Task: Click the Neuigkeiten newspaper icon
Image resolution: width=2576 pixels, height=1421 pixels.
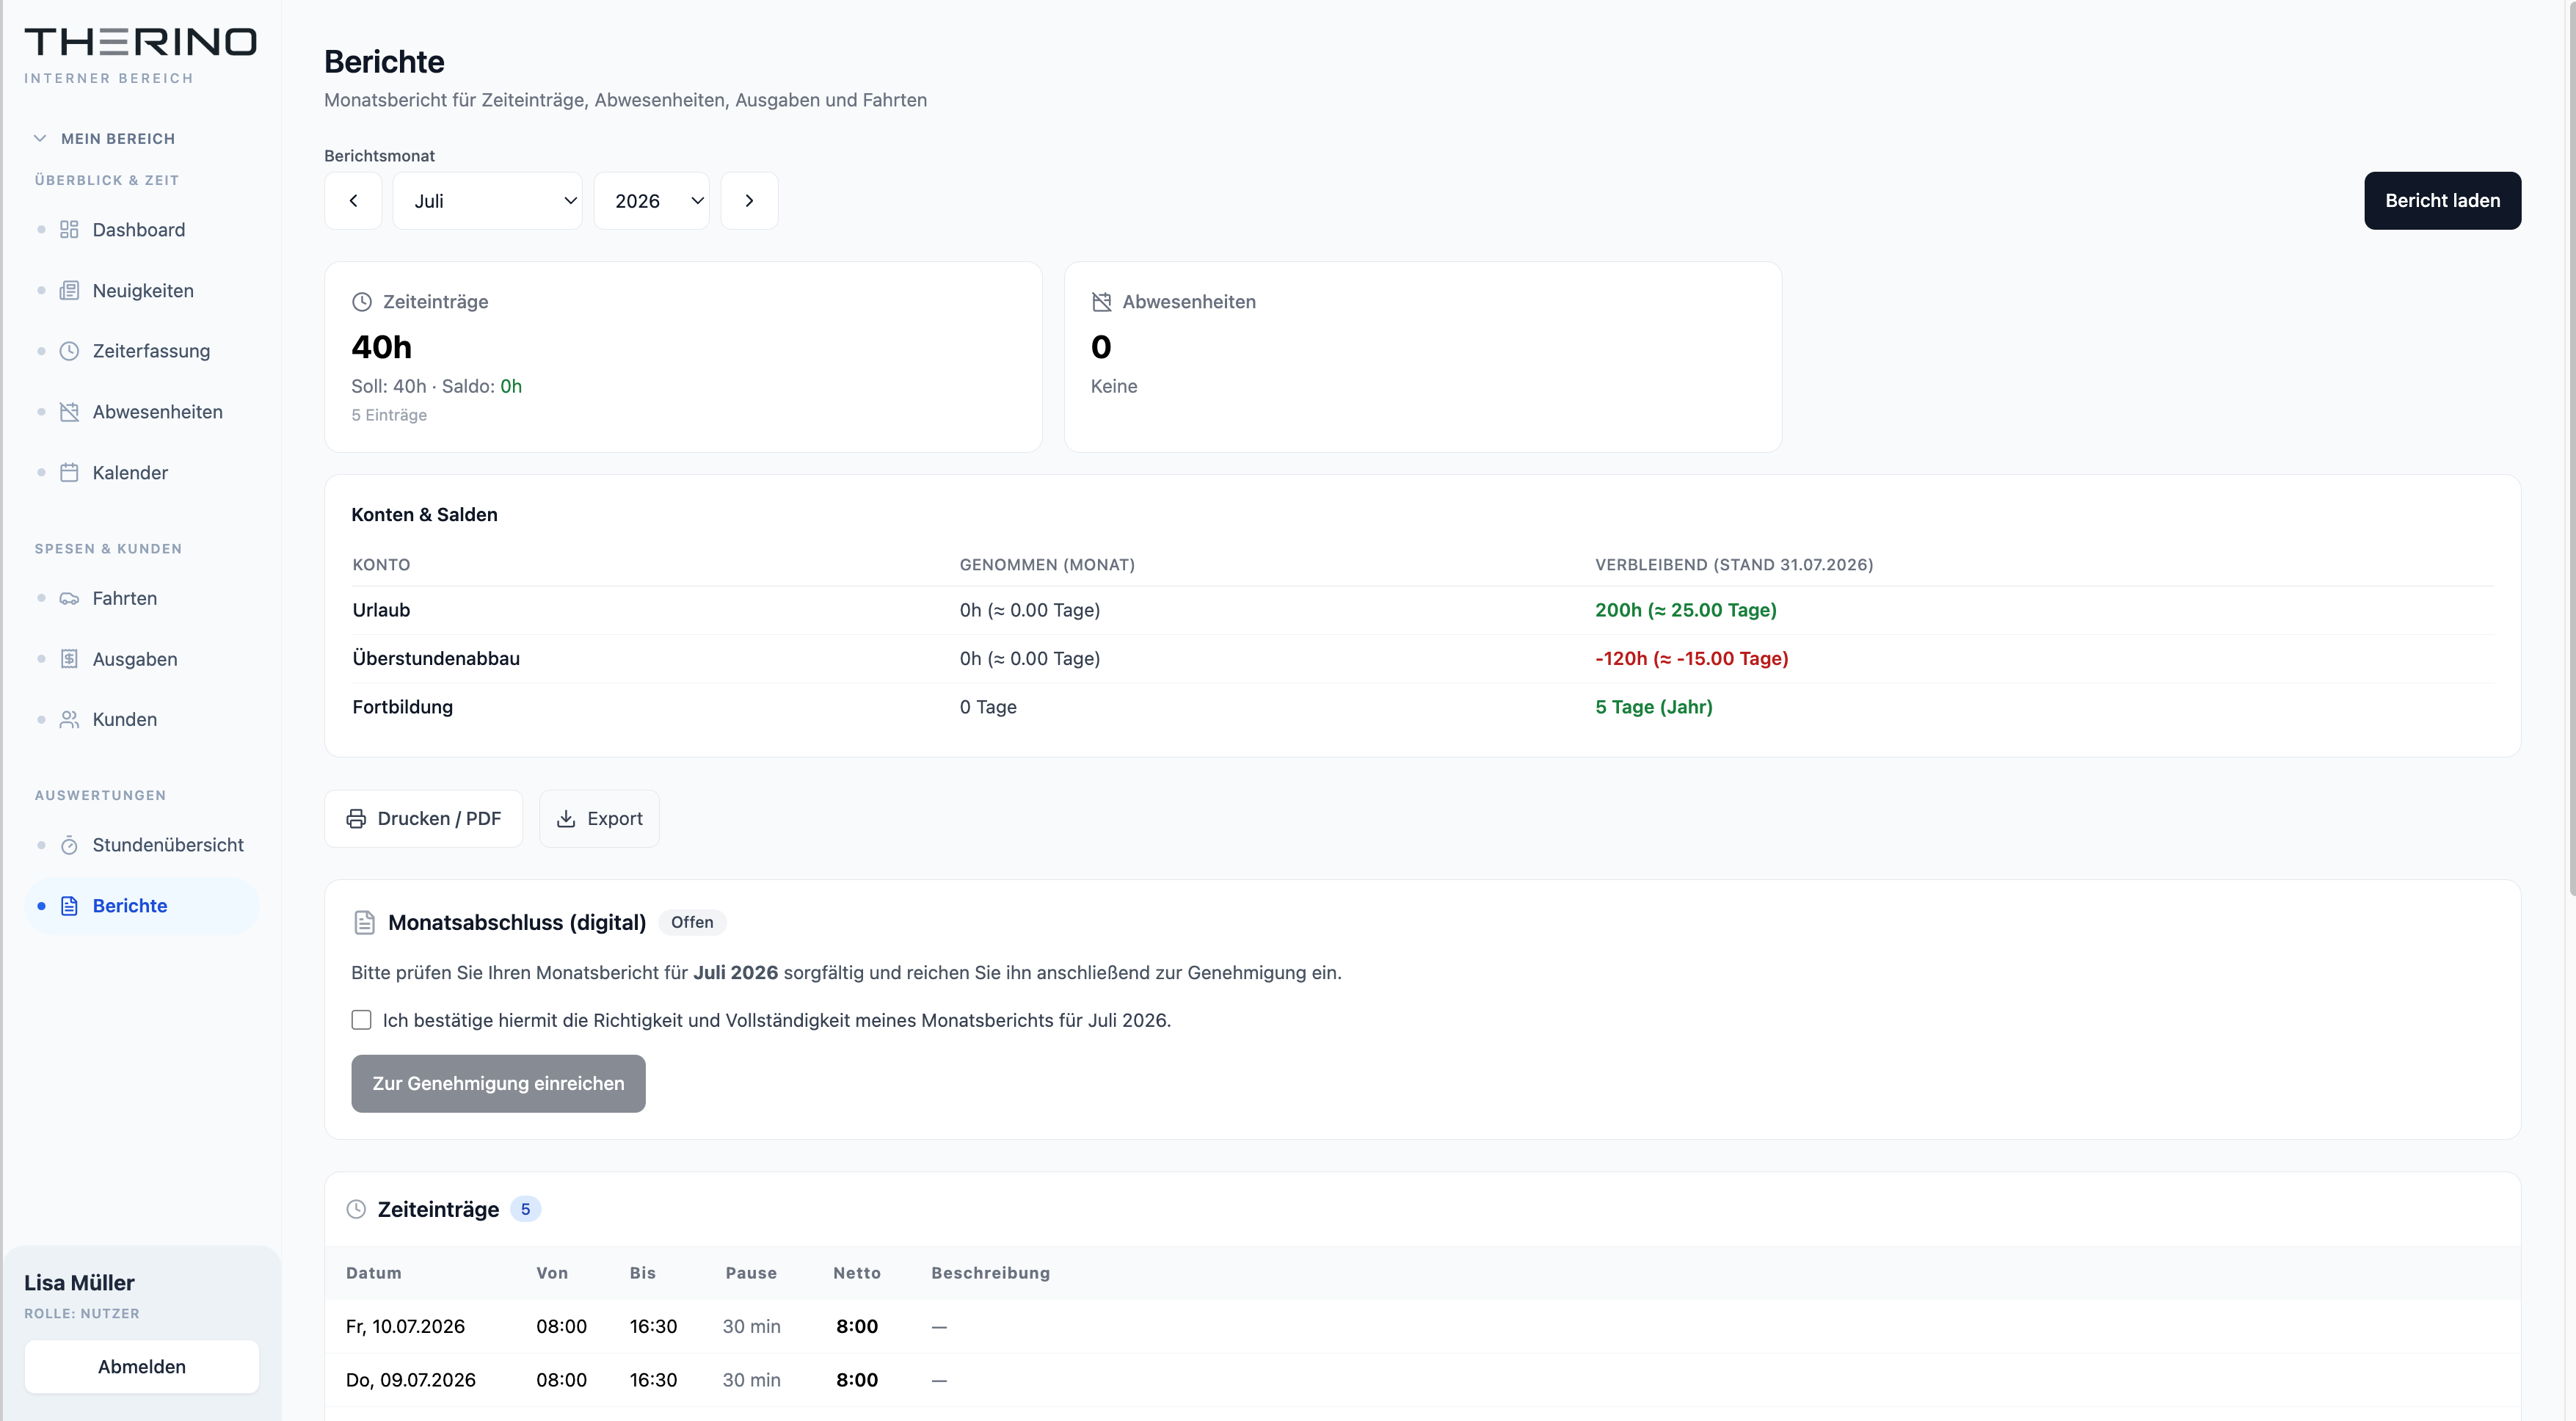Action: click(69, 291)
